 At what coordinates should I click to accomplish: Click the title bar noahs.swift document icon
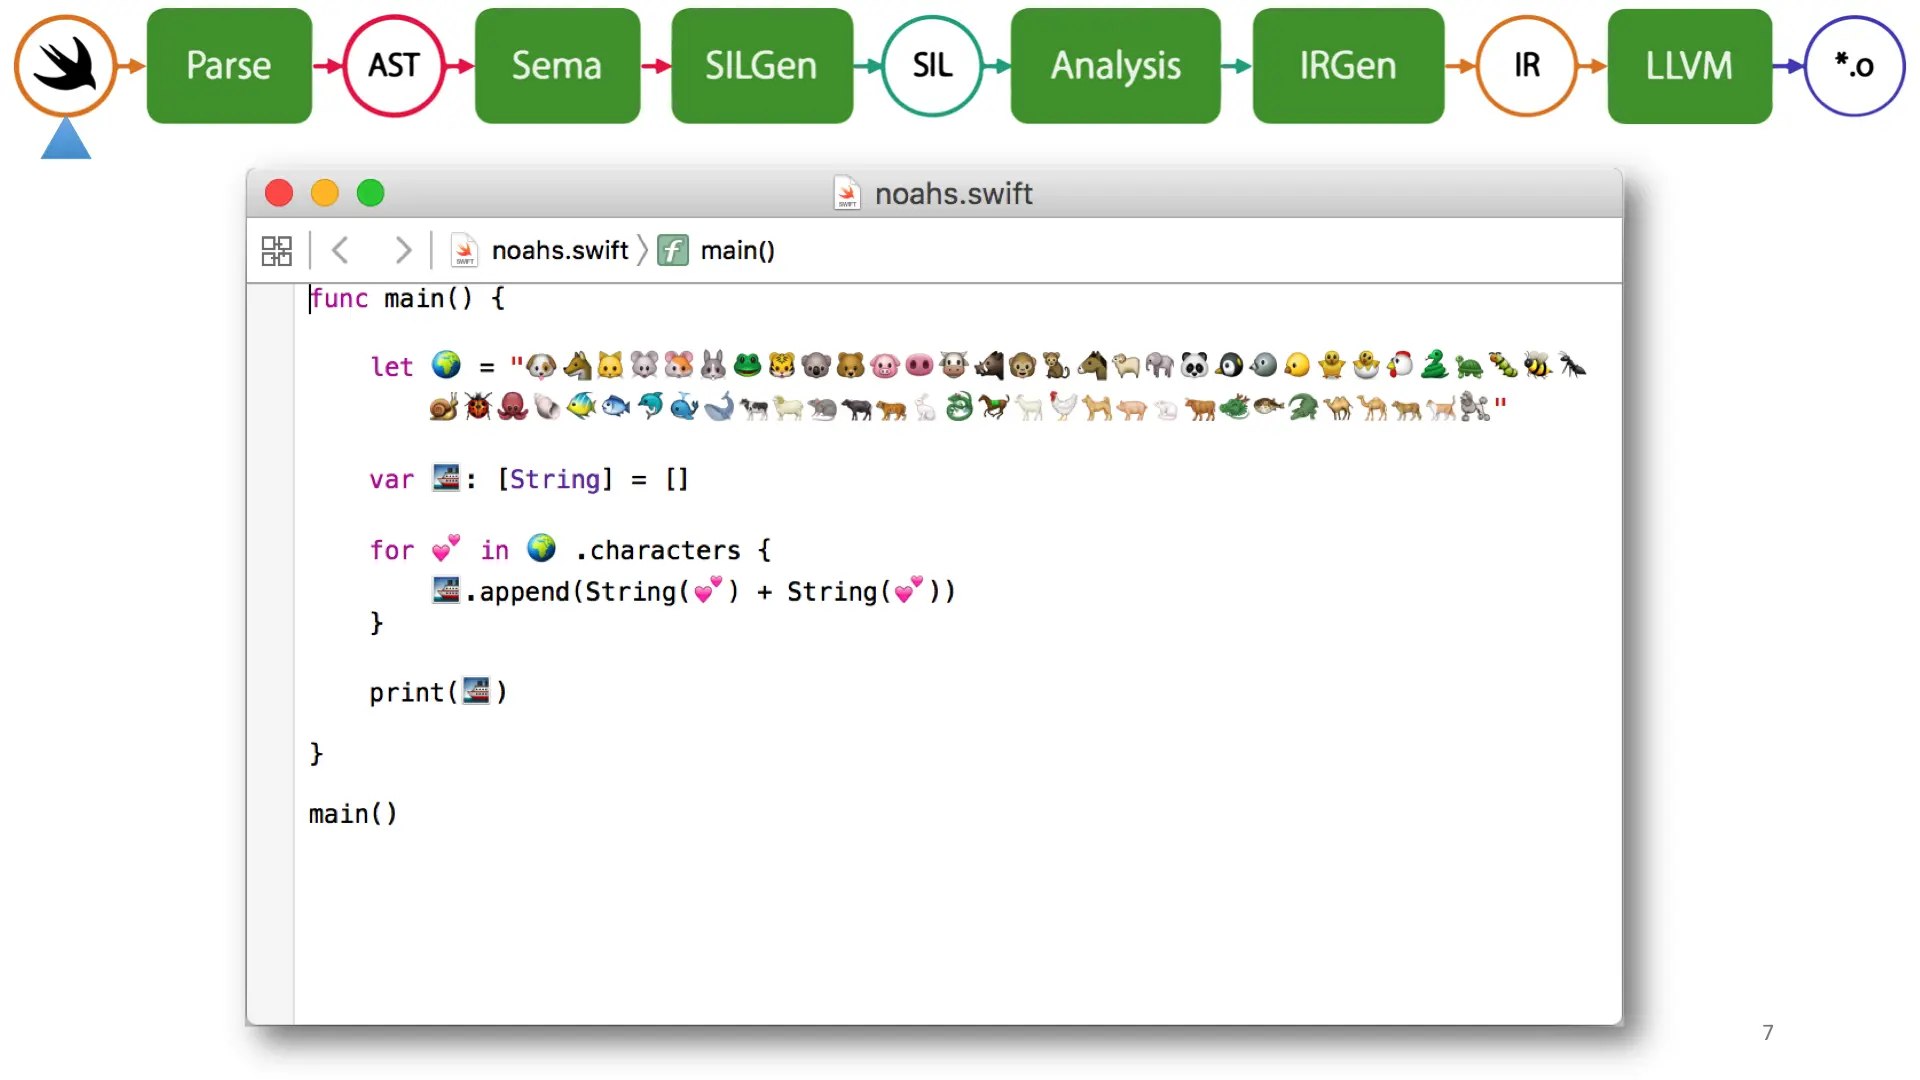[x=847, y=193]
